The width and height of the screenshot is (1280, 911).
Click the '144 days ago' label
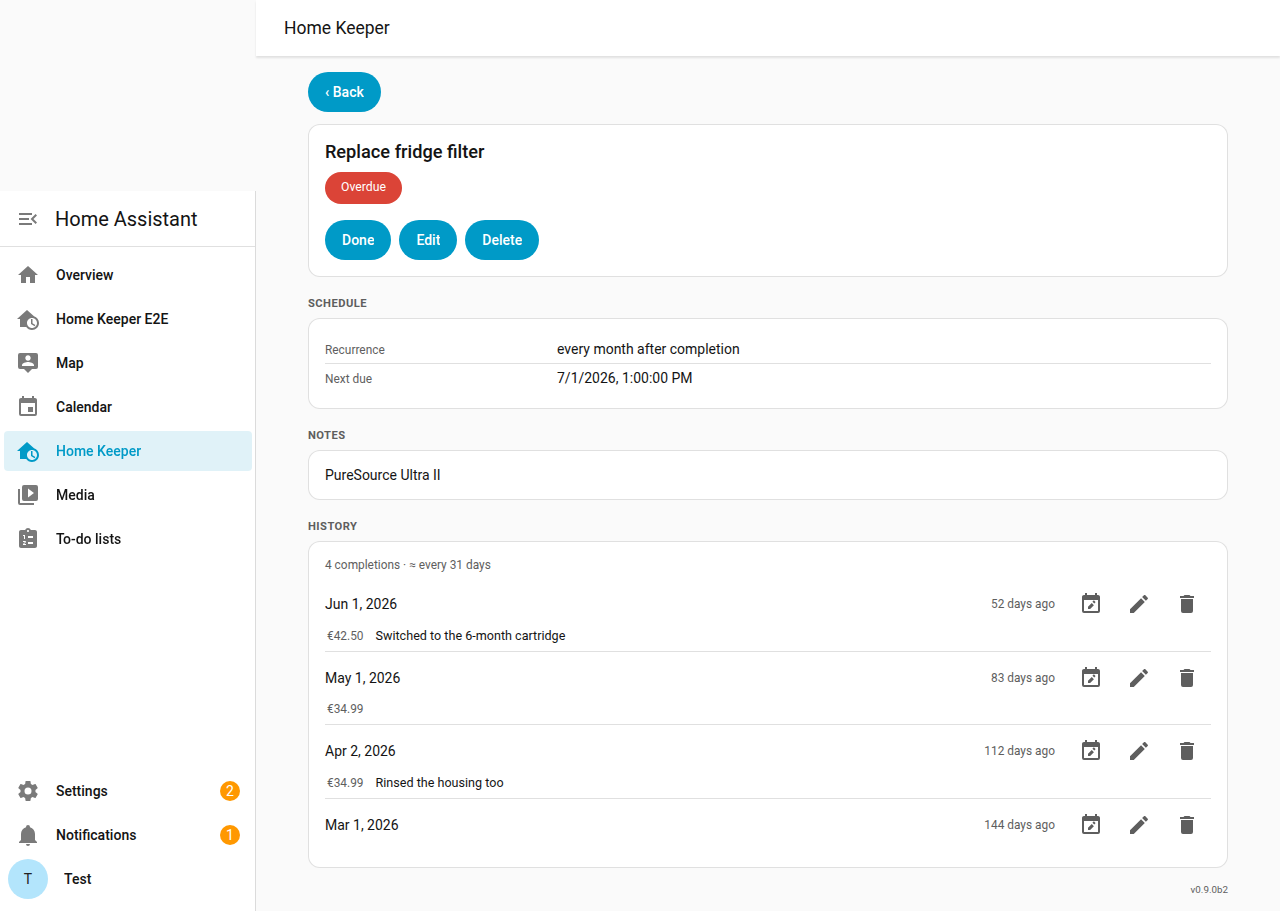point(1020,825)
